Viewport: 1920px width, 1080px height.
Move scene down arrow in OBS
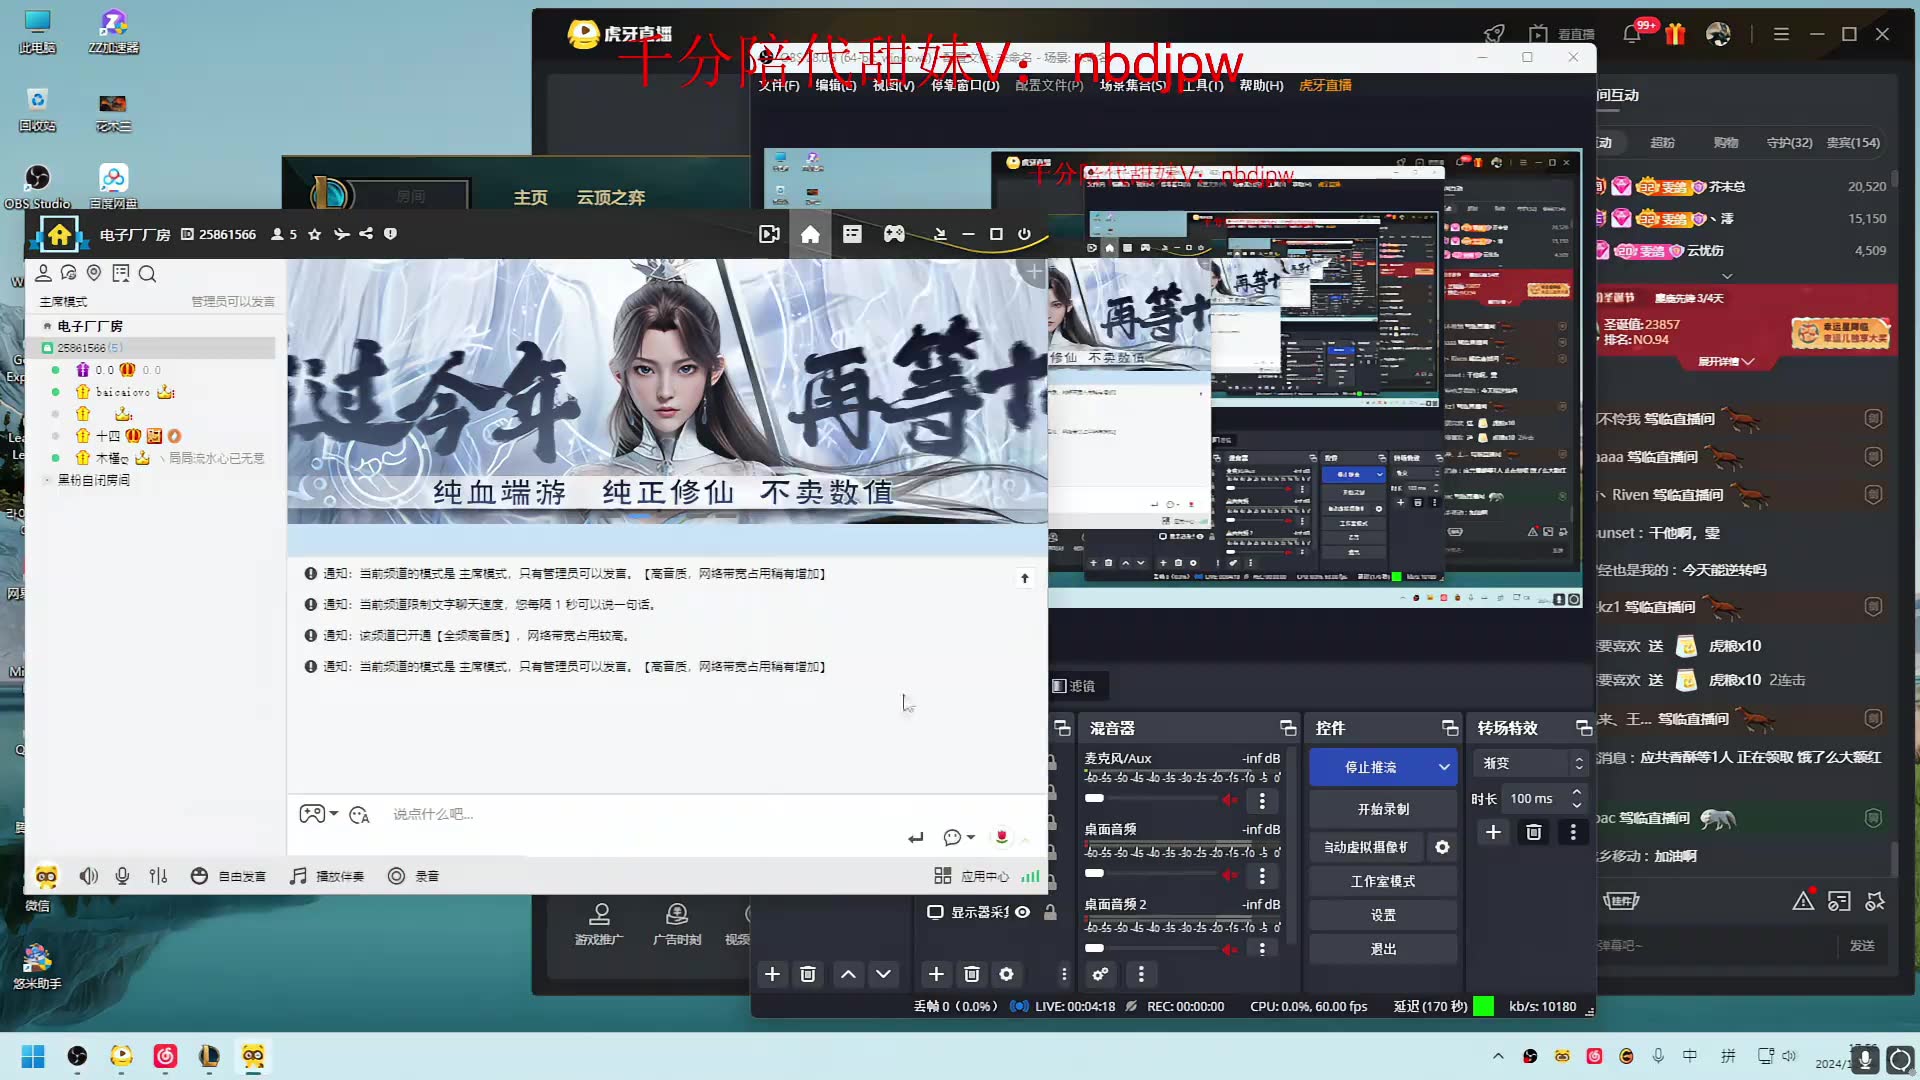point(883,974)
